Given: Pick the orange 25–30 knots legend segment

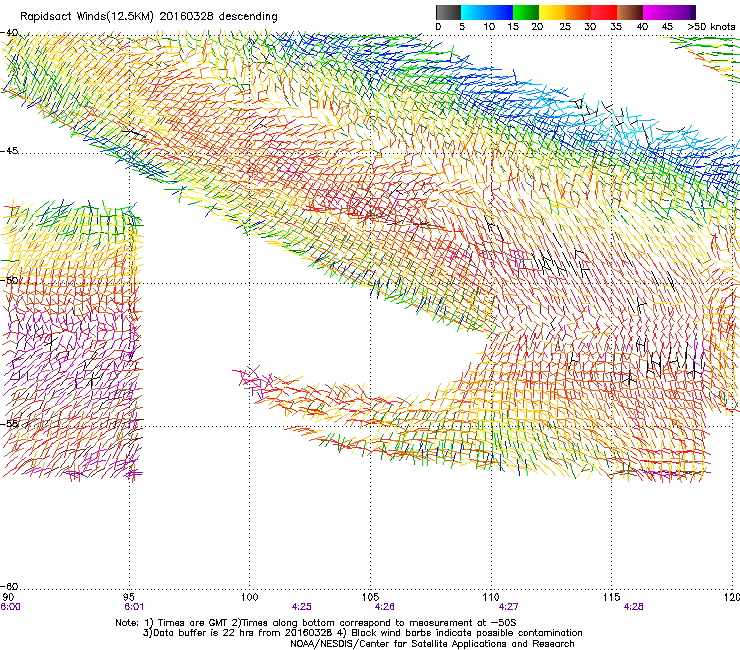Looking at the screenshot, I should [x=578, y=12].
